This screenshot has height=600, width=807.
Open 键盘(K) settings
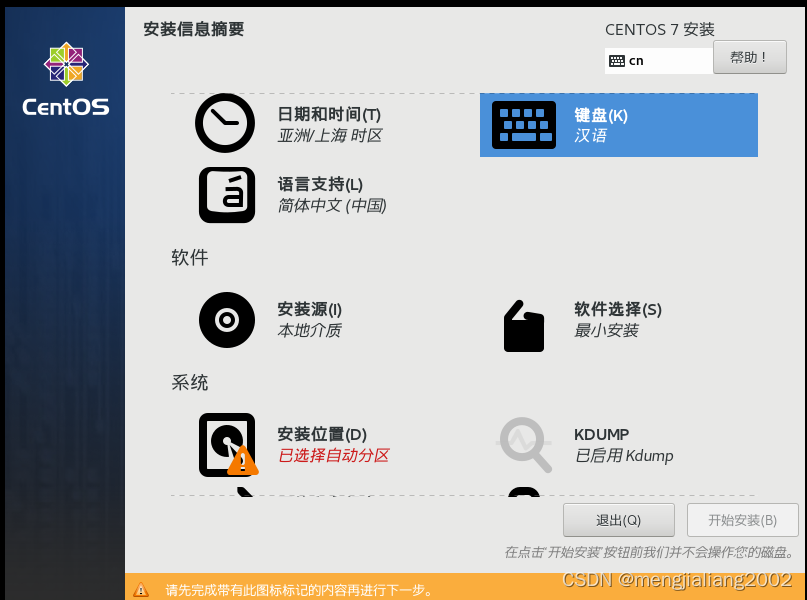[601, 115]
